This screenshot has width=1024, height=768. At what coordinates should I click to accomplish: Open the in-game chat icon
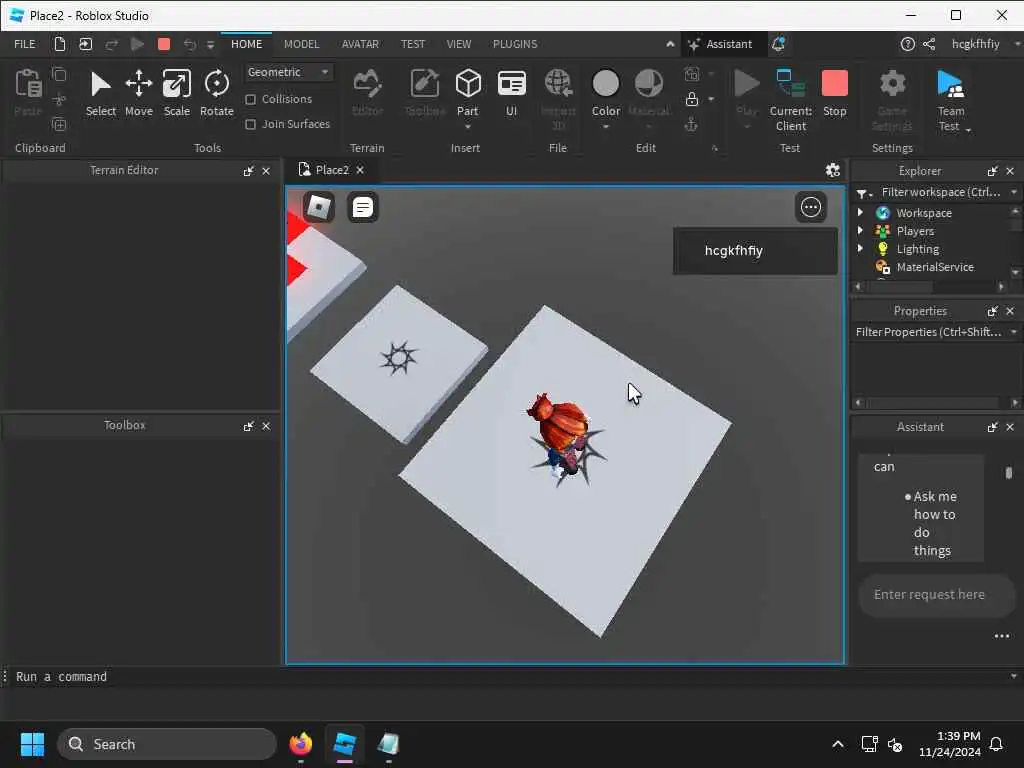(x=362, y=207)
